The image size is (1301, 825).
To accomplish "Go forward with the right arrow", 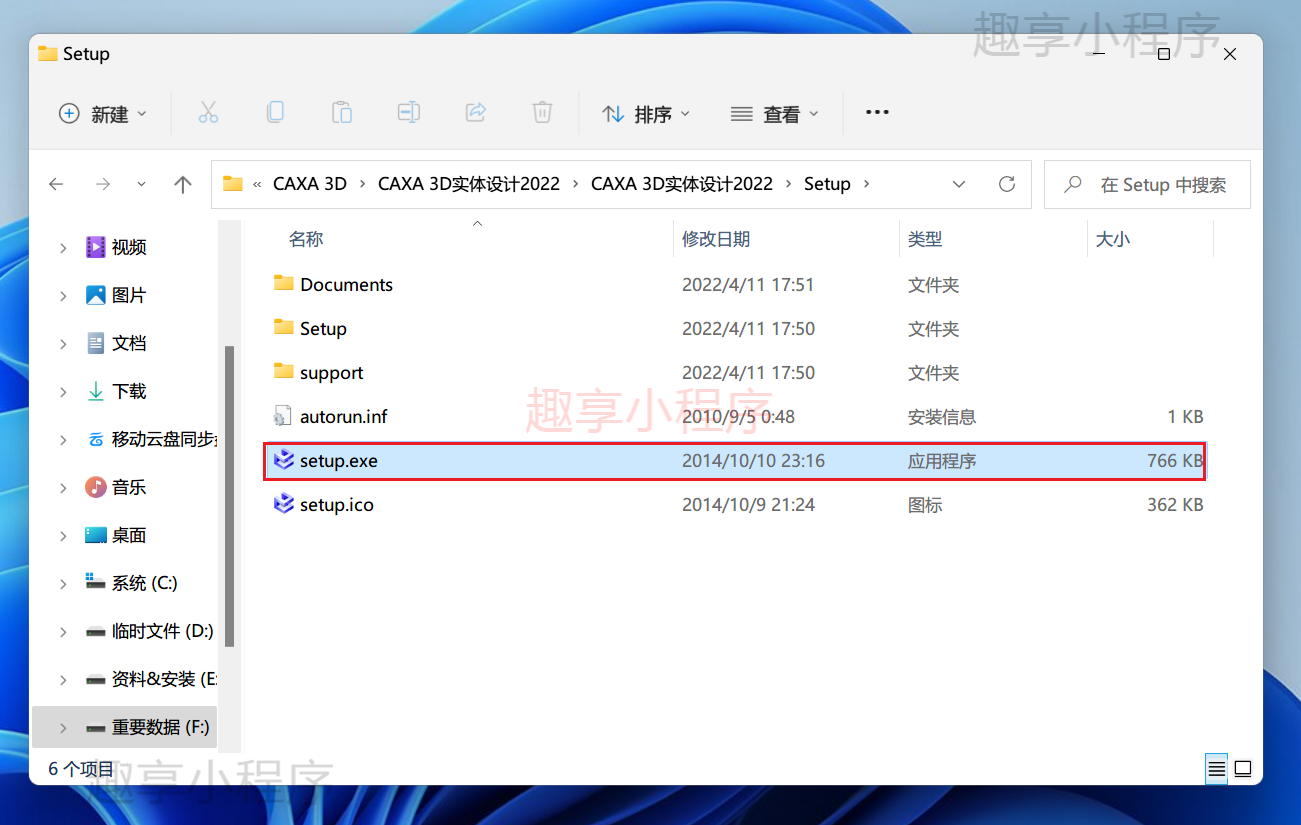I will [x=102, y=184].
